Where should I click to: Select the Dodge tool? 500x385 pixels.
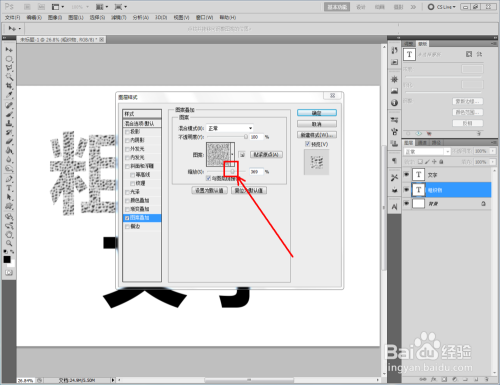(9, 169)
